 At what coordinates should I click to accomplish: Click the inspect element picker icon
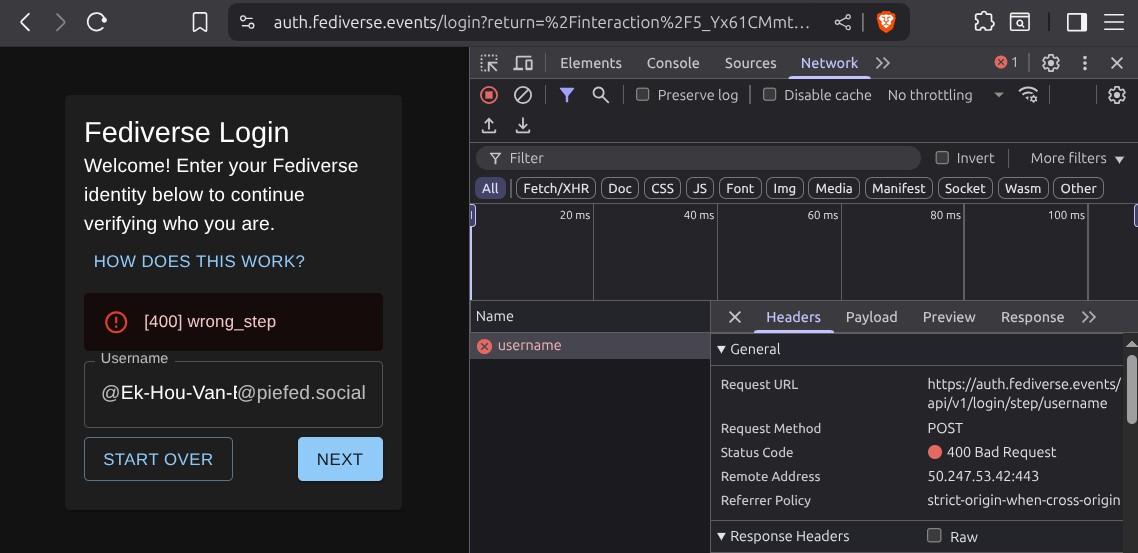[489, 63]
